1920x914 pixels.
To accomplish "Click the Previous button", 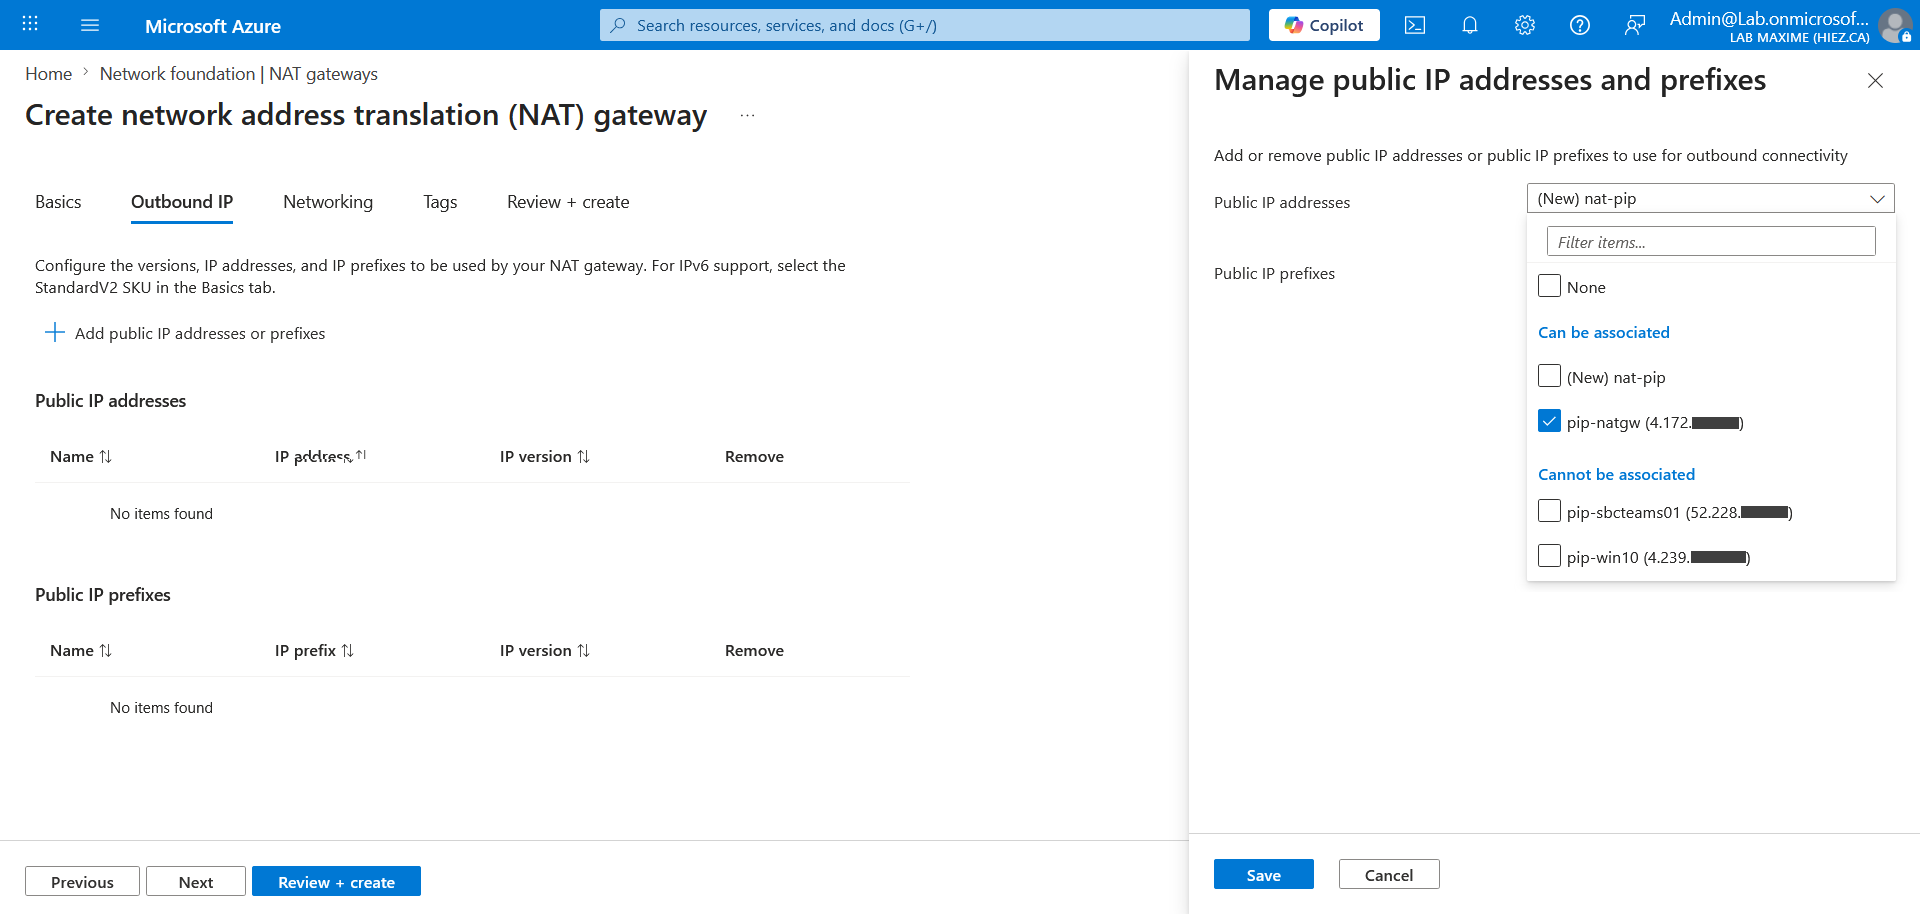I will (82, 881).
